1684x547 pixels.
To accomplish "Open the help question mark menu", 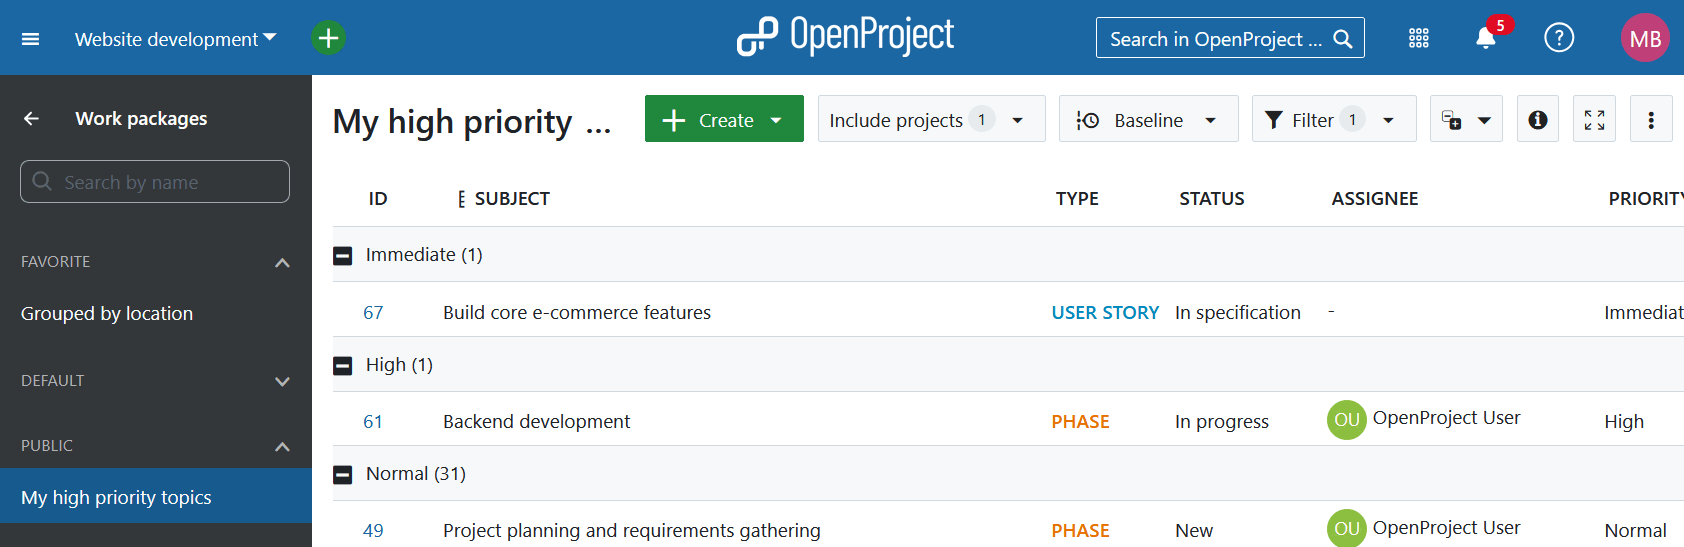I will tap(1558, 38).
